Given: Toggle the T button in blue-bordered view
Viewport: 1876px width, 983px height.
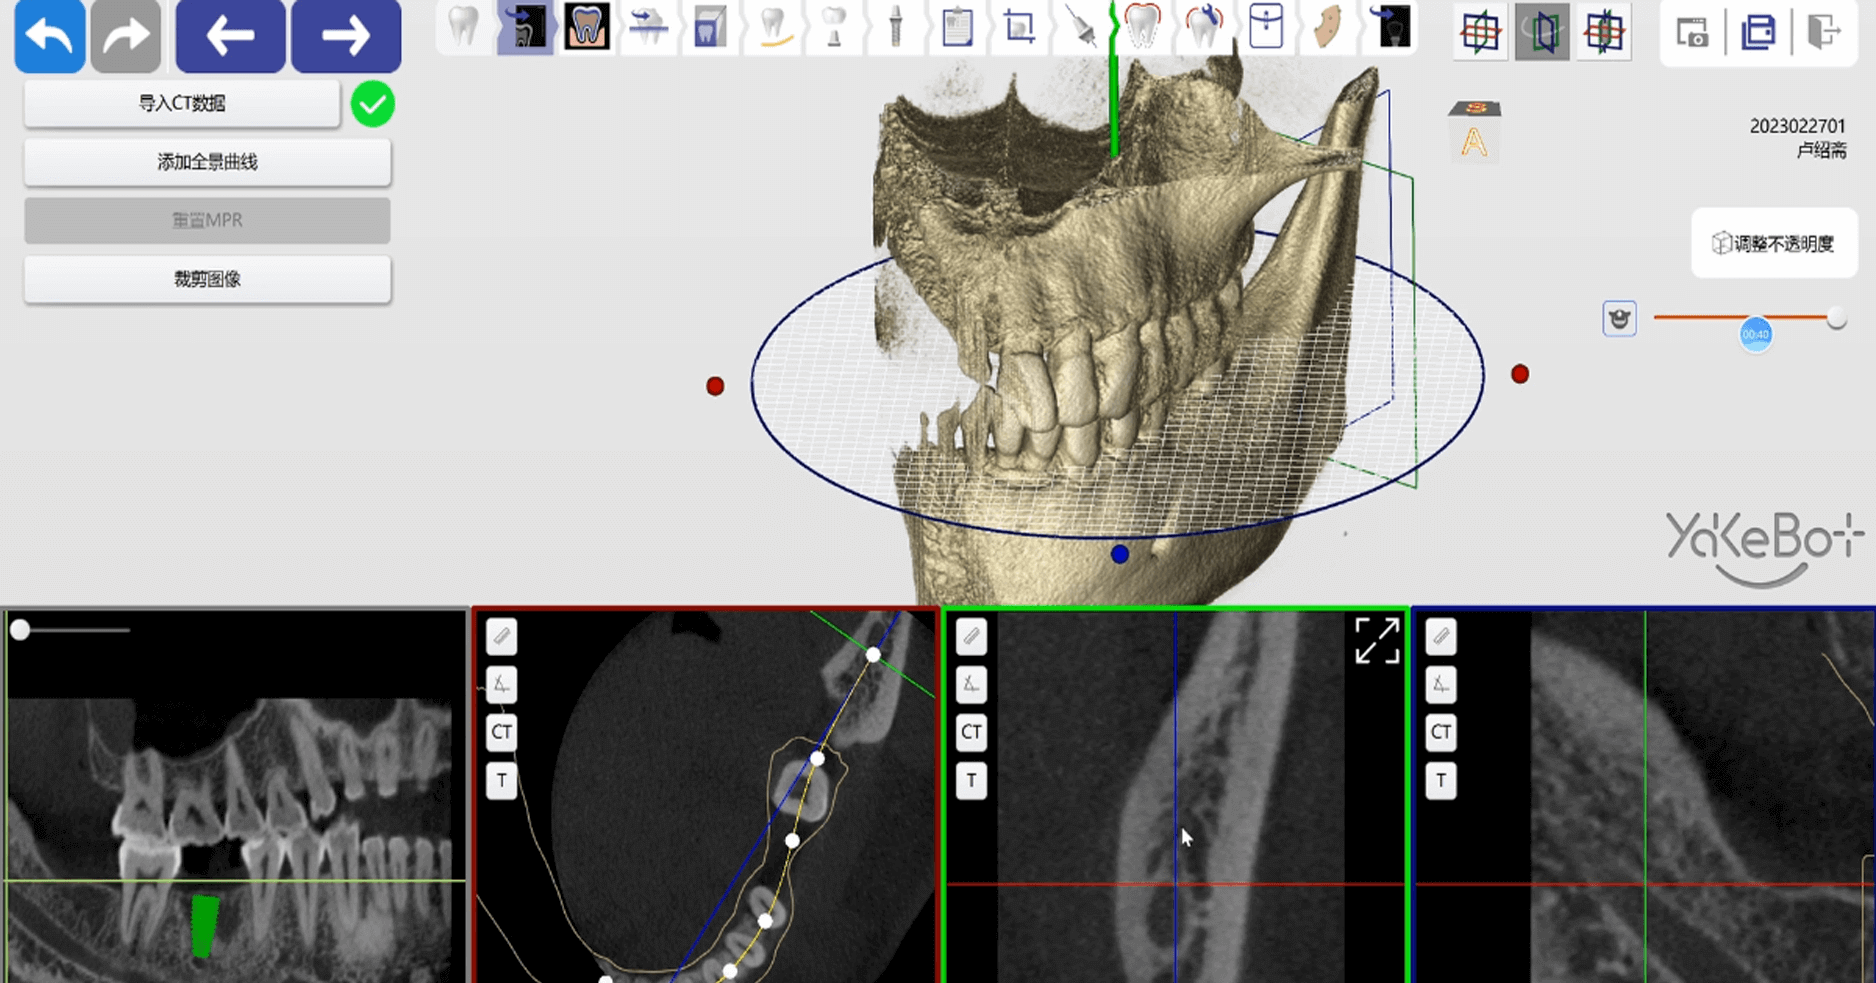Looking at the screenshot, I should pos(1440,780).
